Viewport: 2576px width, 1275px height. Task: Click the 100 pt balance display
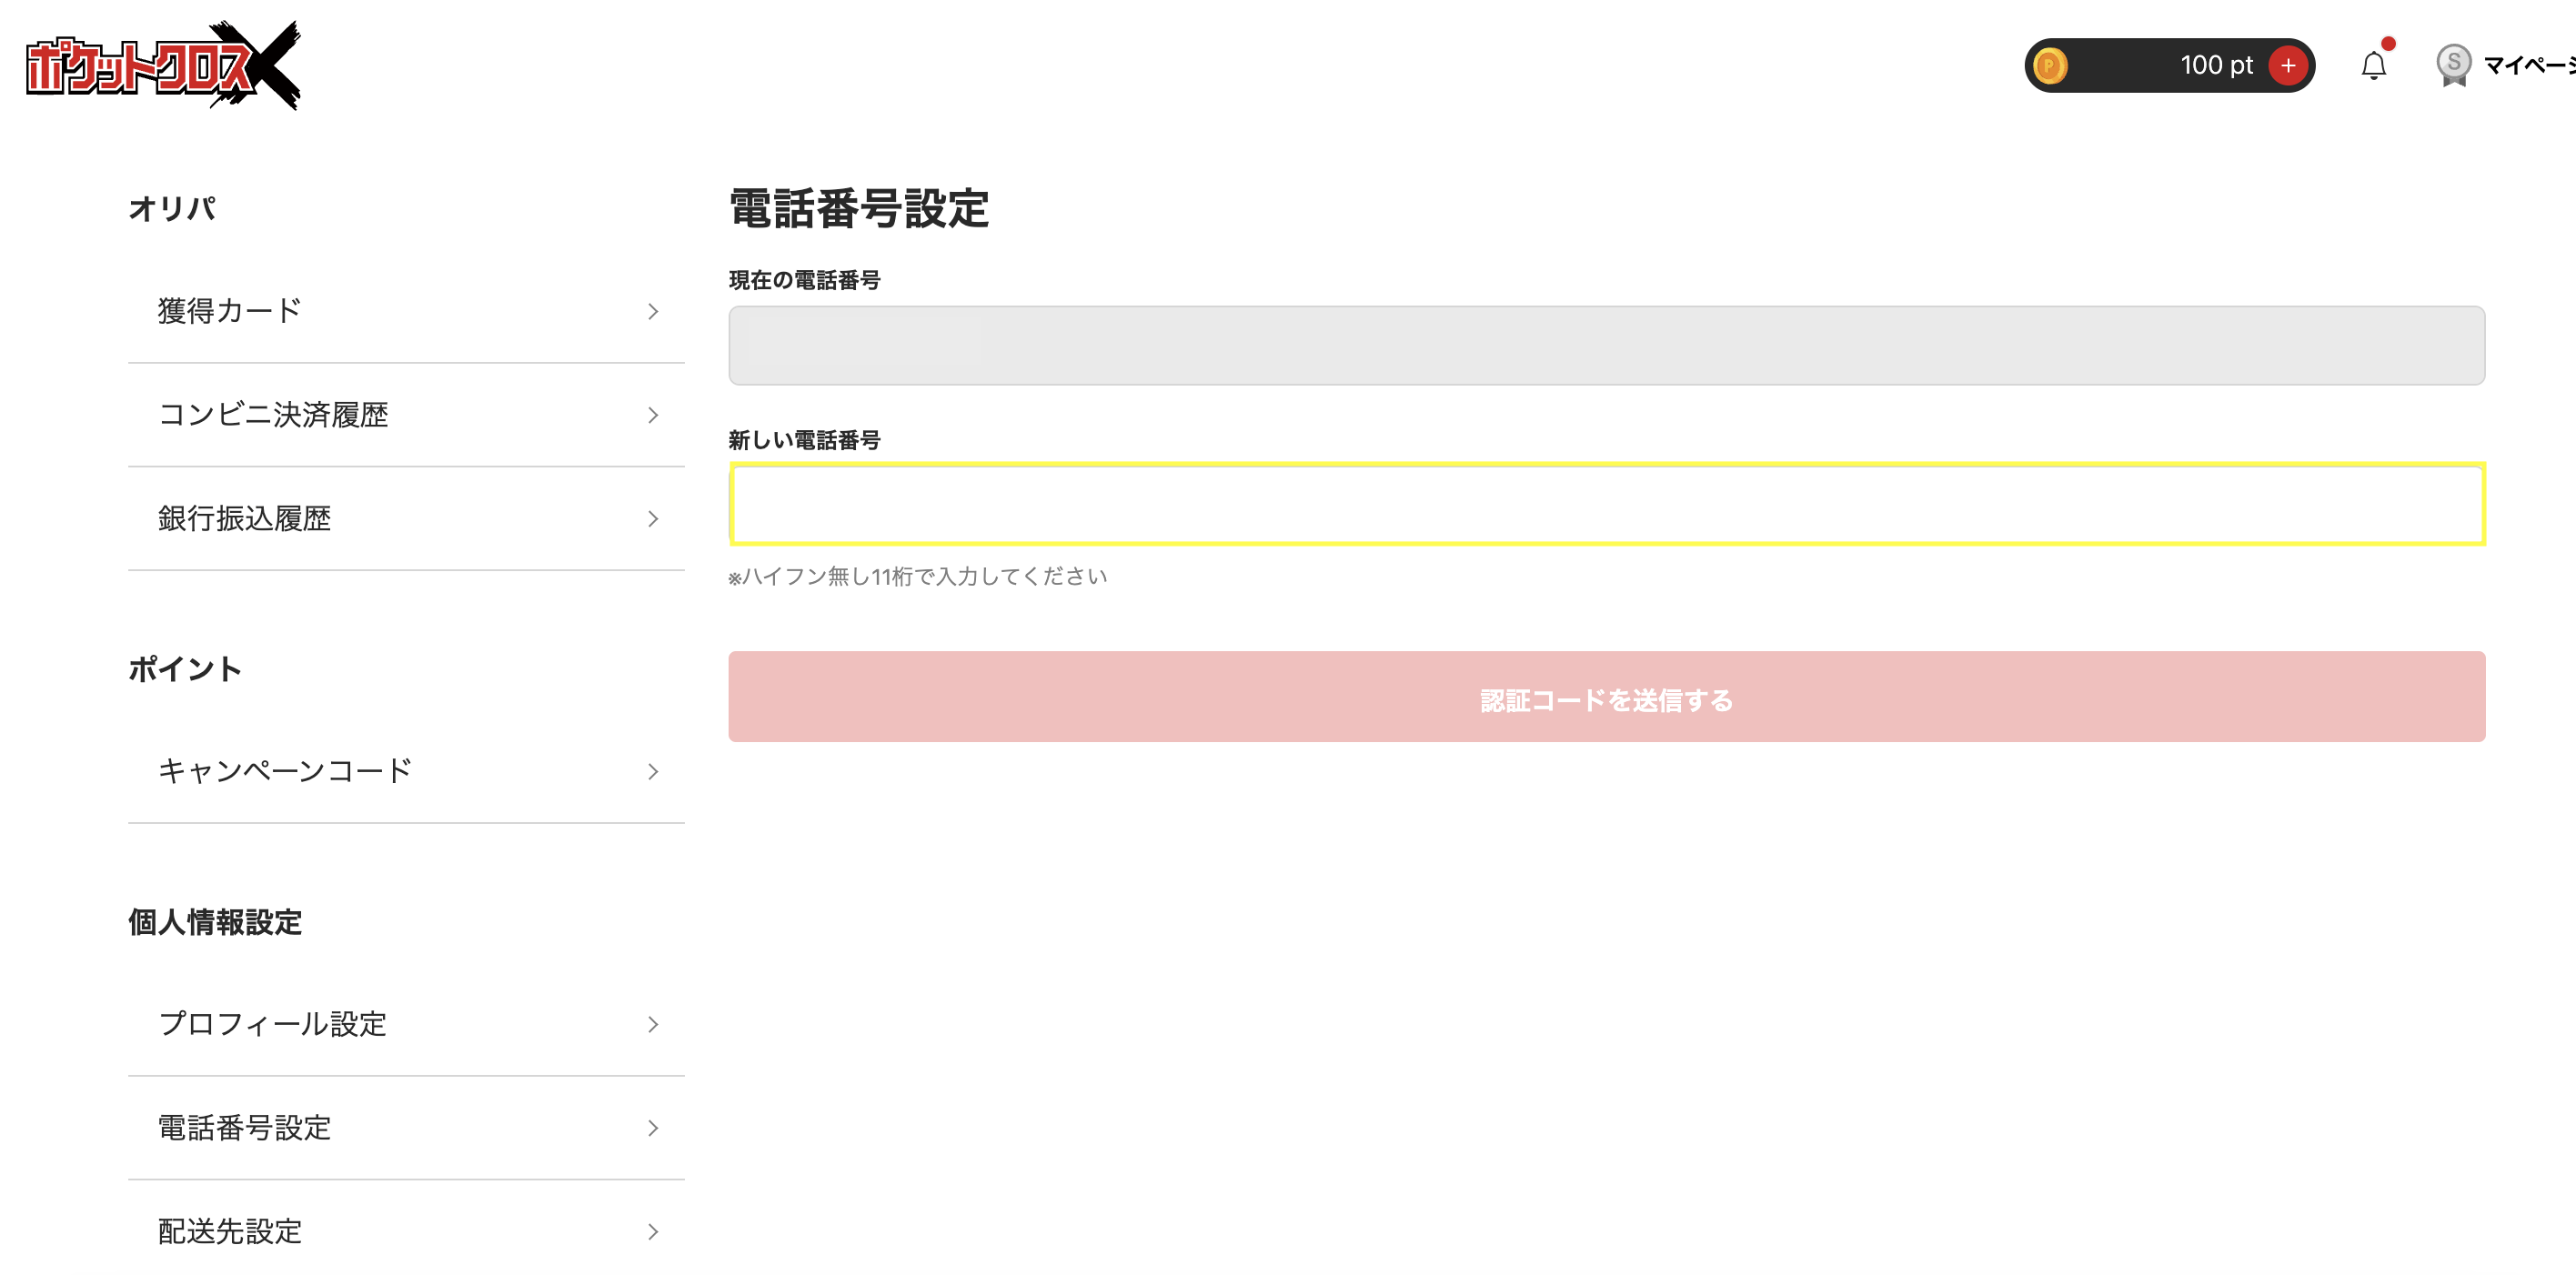[2169, 66]
